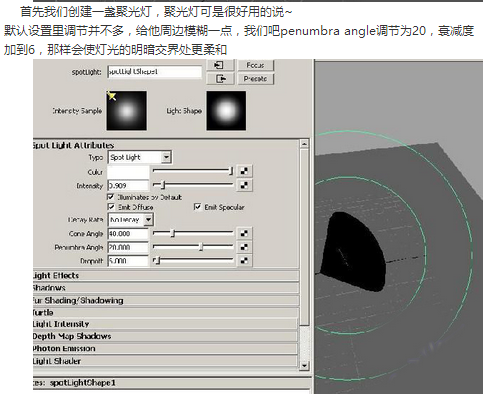Screen dimensions: 487x396
Task: Click the map button beside Penumbra Angle
Action: (x=244, y=247)
